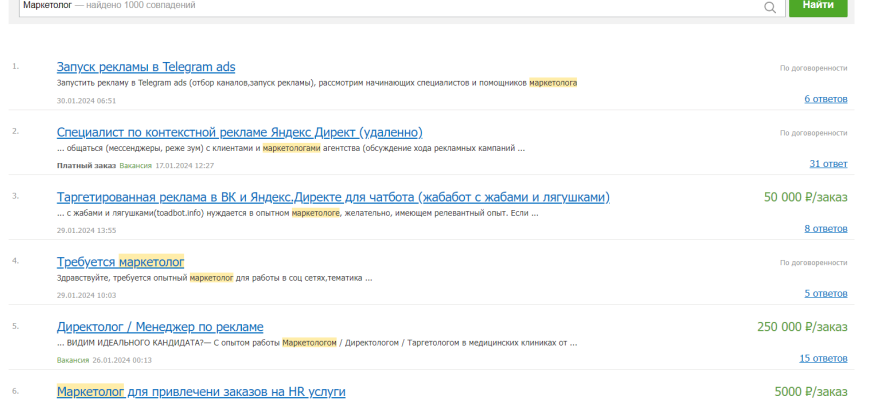The height and width of the screenshot is (400, 870).
Task: View 31 ответ on Яндекс Директ job
Action: pyautogui.click(x=828, y=164)
